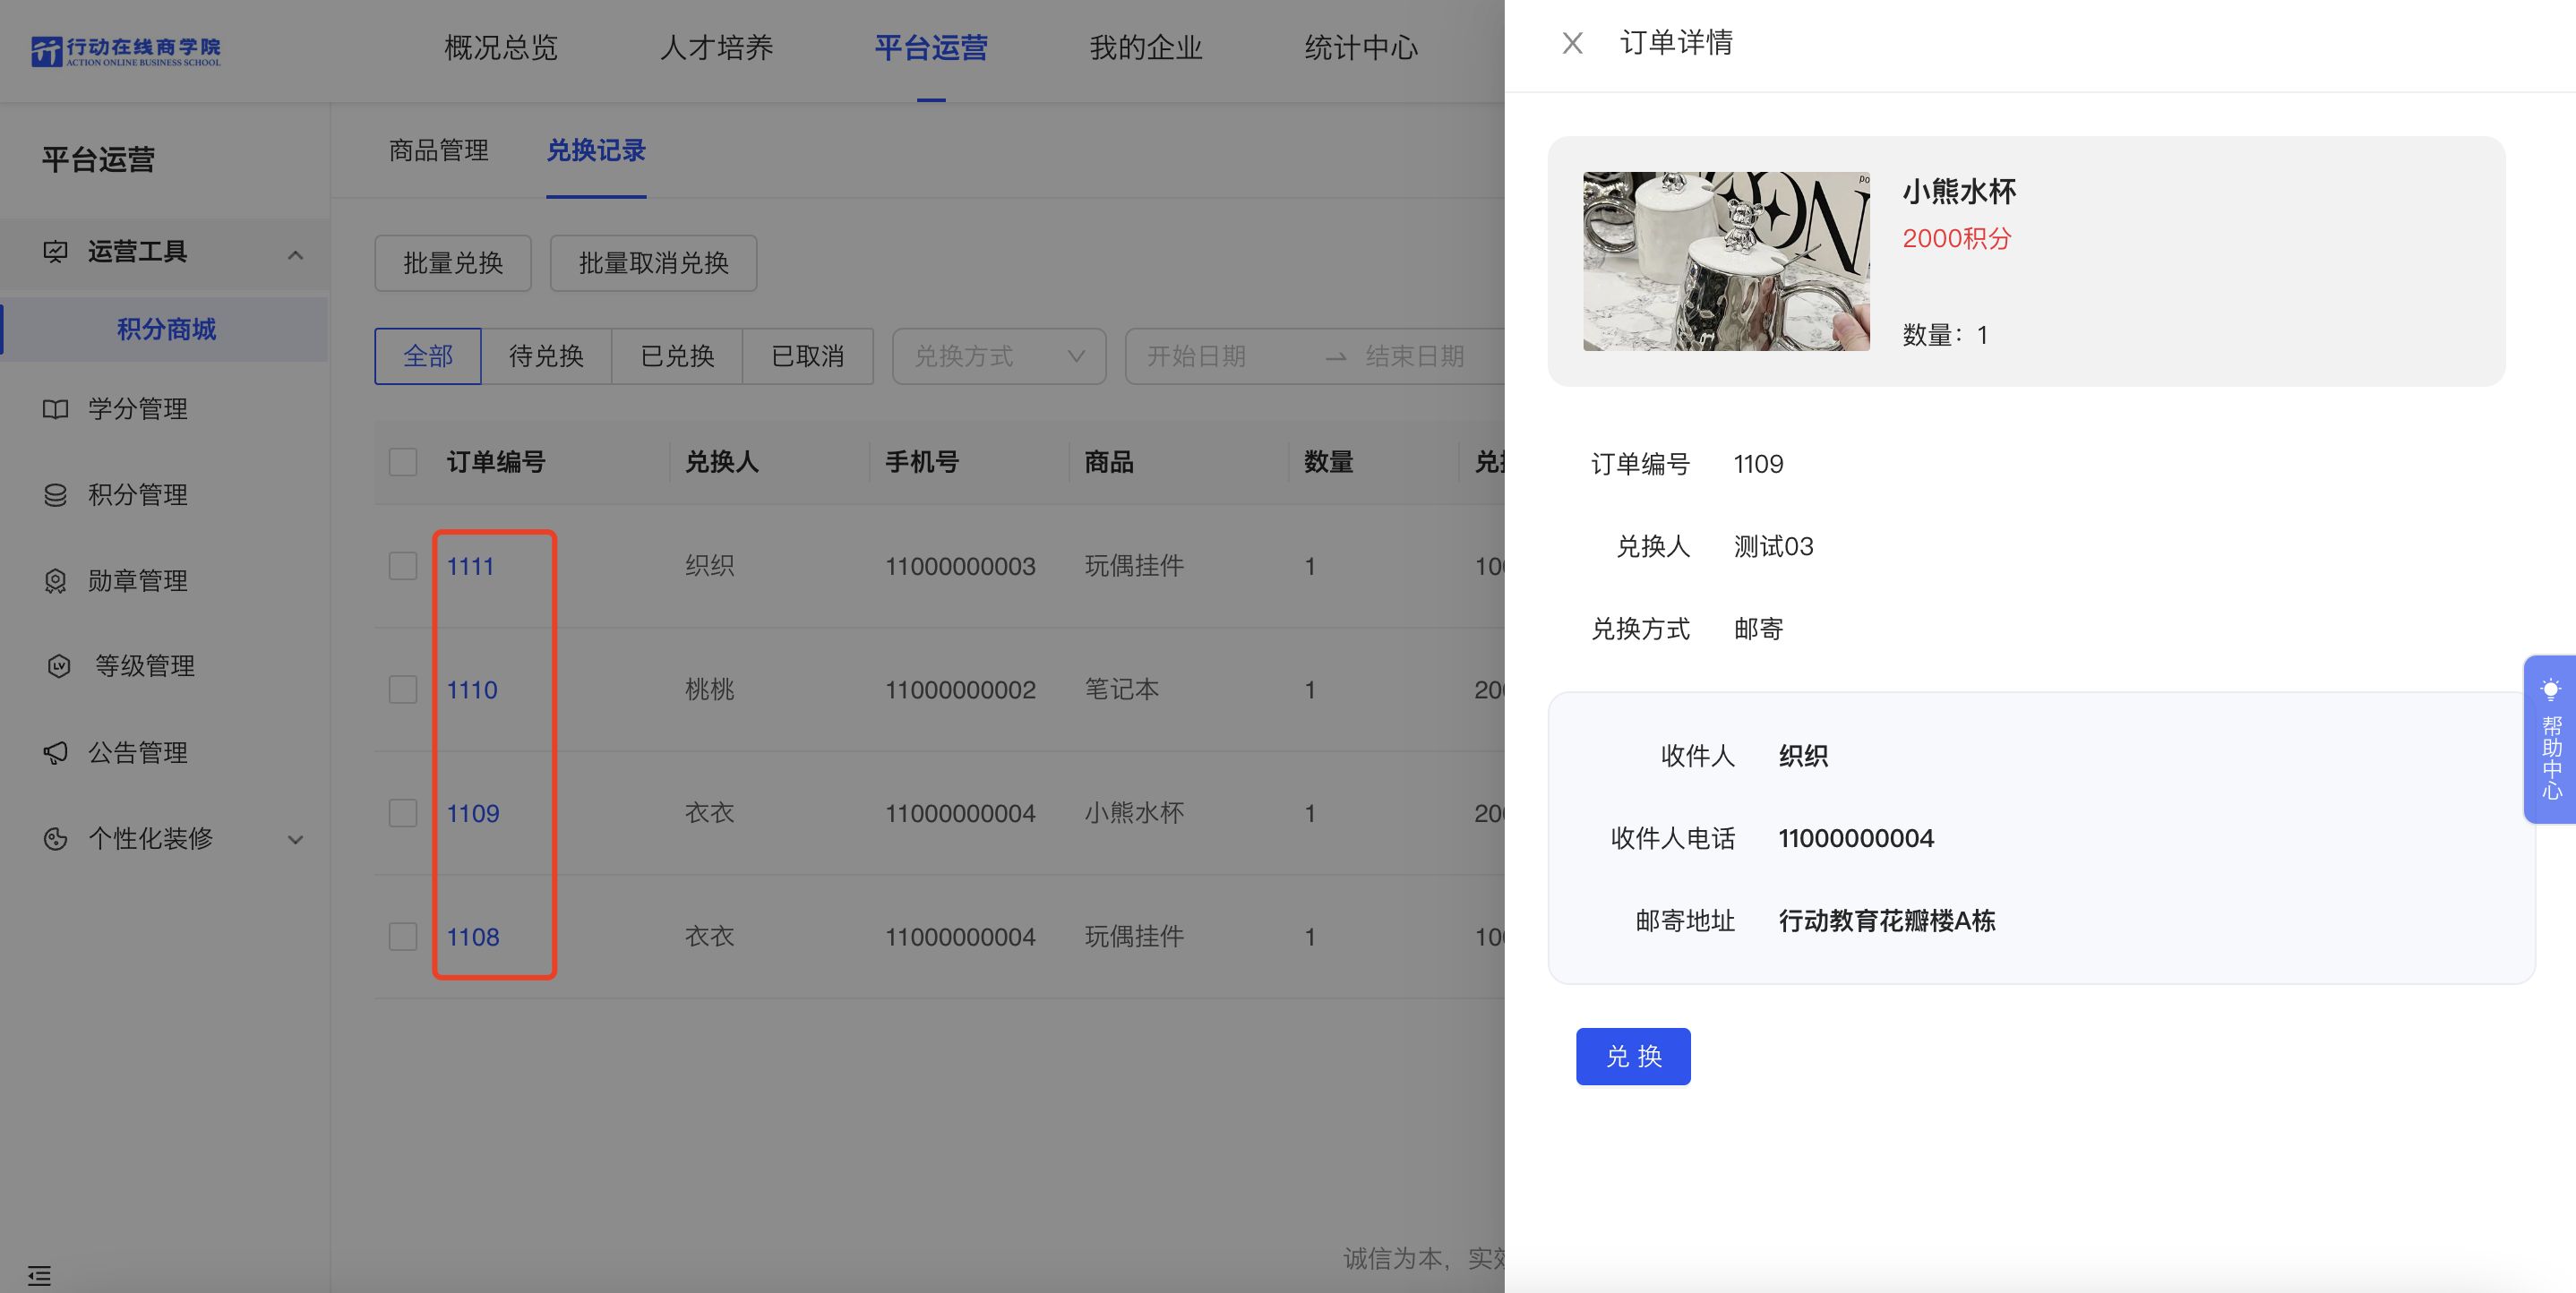Click the 商品 column header
The height and width of the screenshot is (1293, 2576).
[x=1109, y=462]
